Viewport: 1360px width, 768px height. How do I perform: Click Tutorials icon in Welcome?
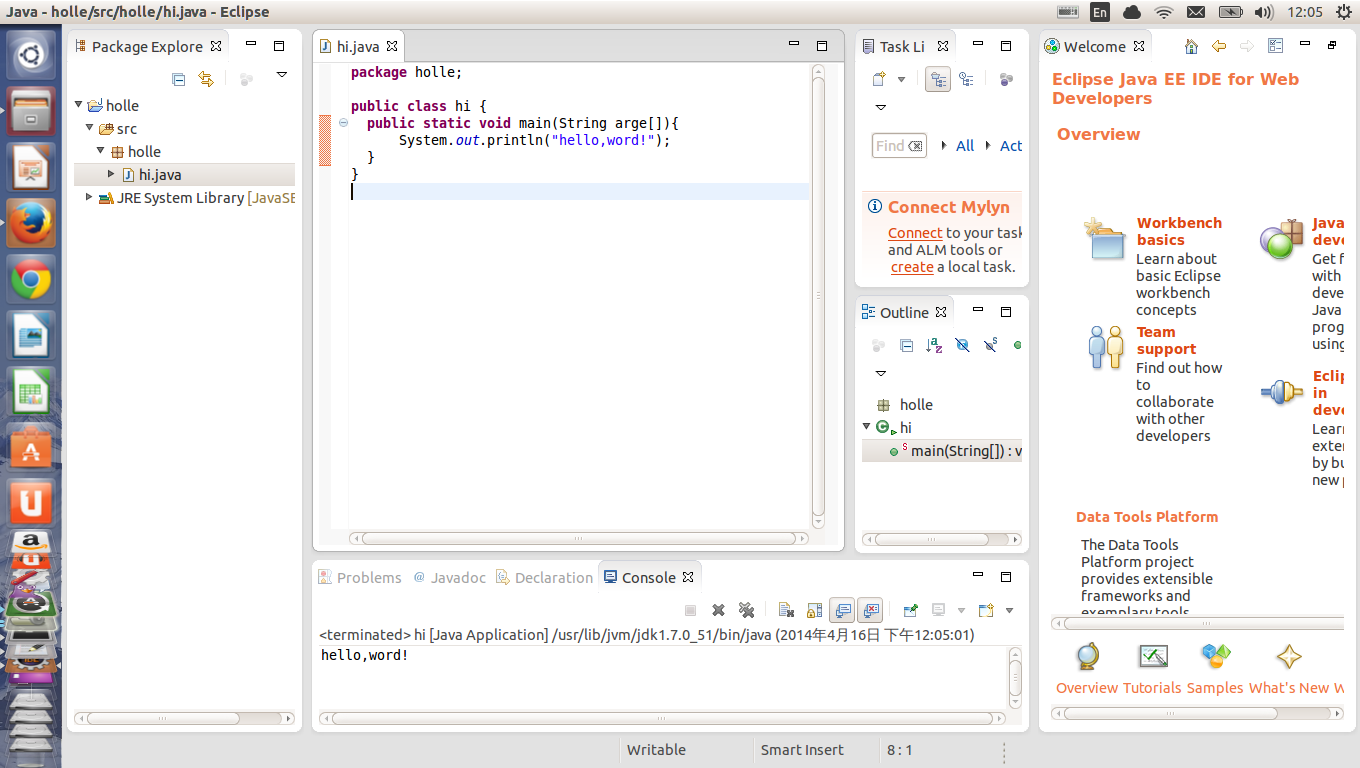(1153, 657)
